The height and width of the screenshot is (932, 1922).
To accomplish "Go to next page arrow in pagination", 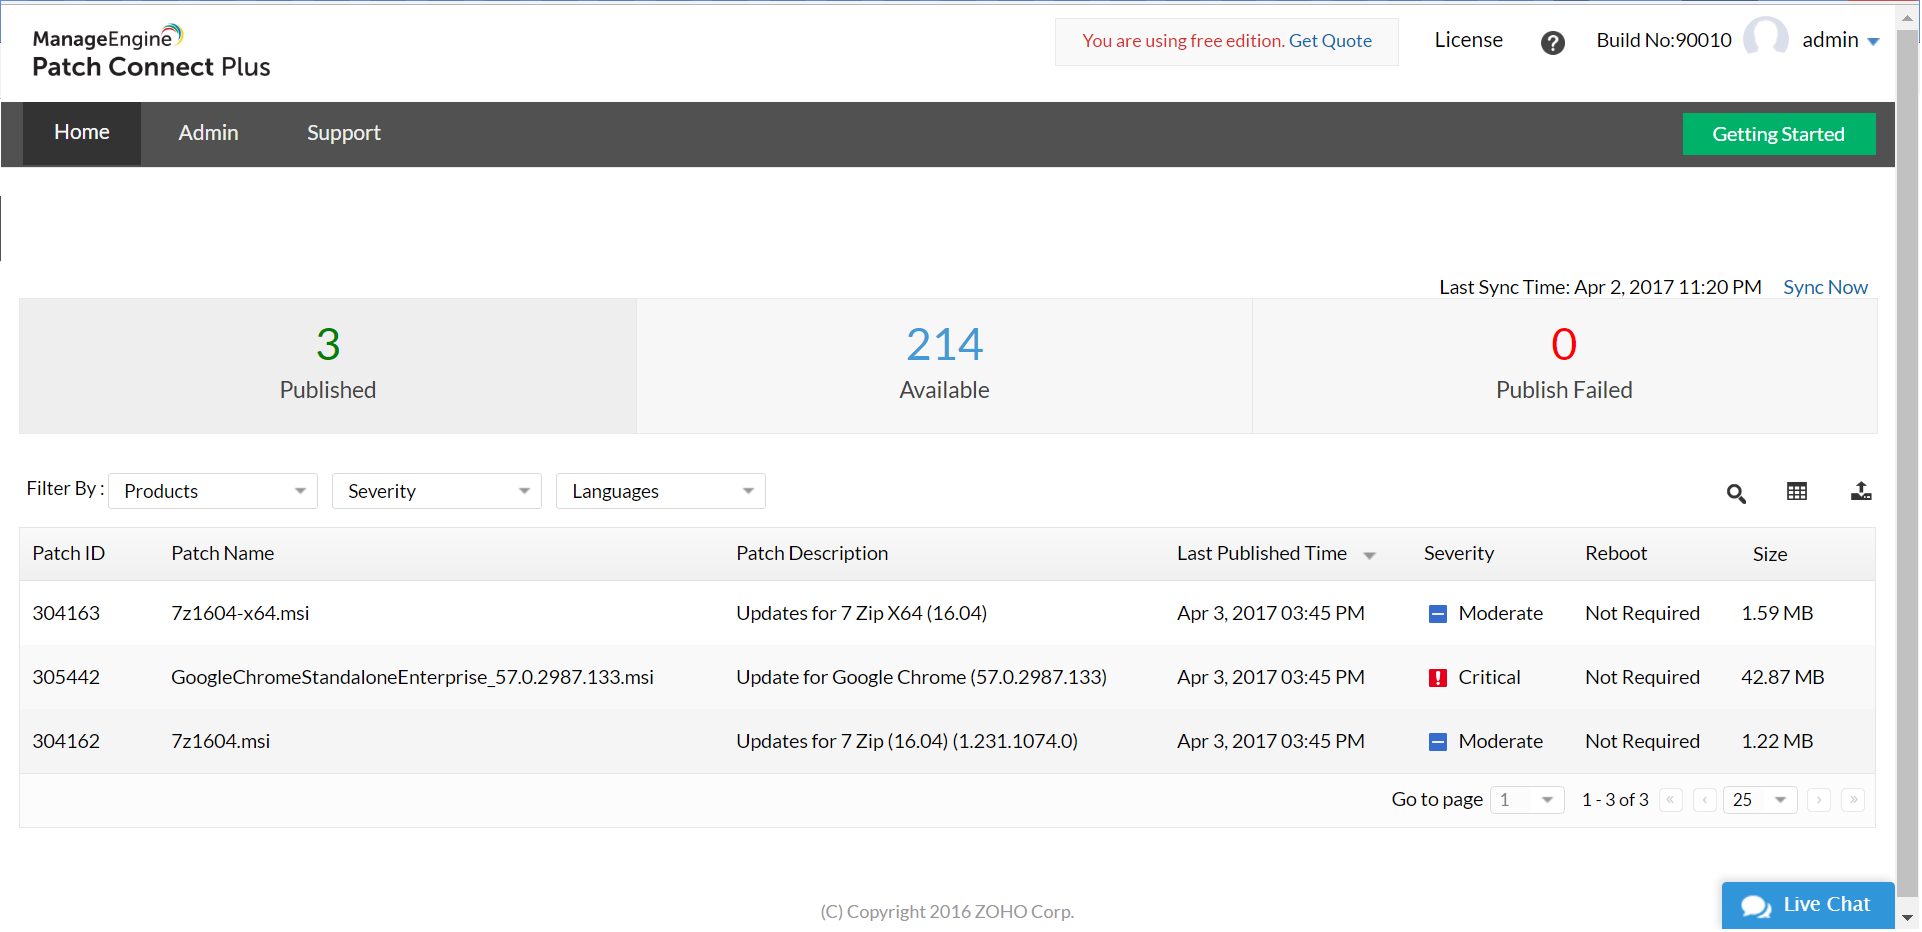I will [1821, 801].
